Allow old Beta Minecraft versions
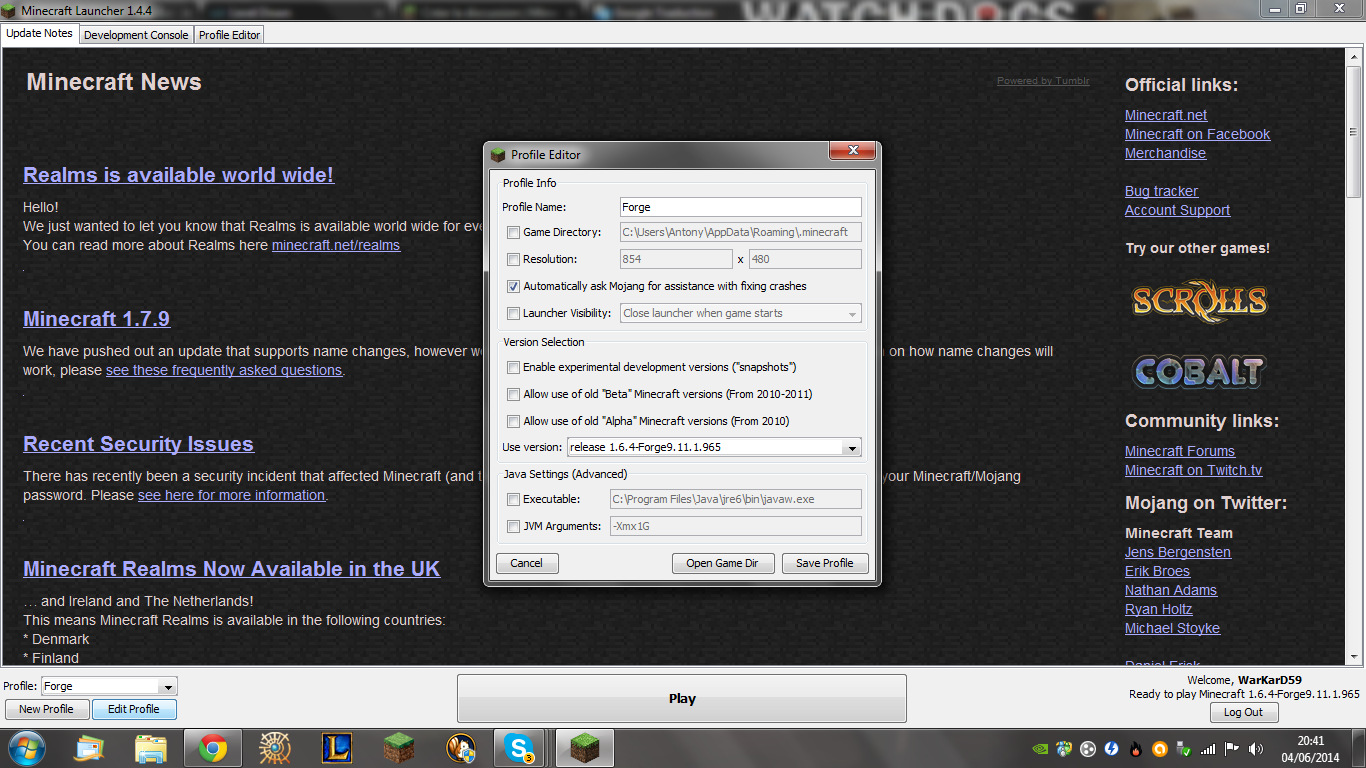This screenshot has width=1366, height=768. (x=514, y=394)
